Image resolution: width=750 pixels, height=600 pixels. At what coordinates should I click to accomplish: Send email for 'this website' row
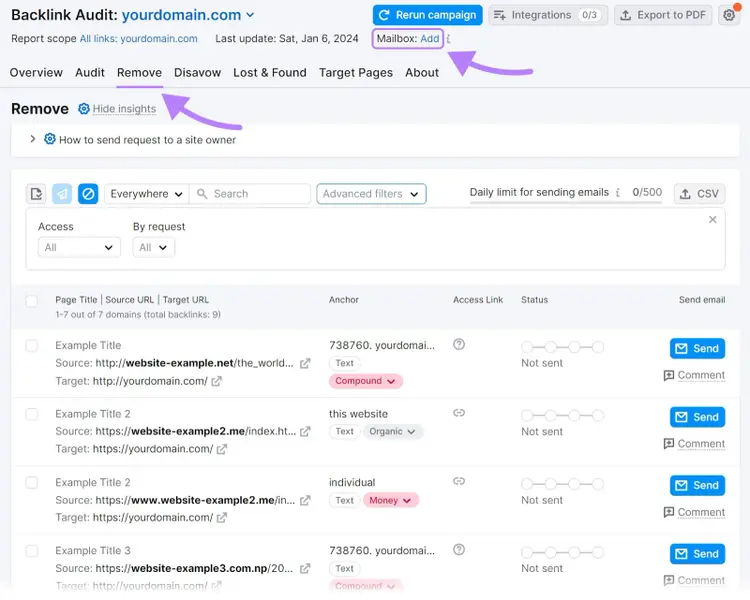click(697, 417)
